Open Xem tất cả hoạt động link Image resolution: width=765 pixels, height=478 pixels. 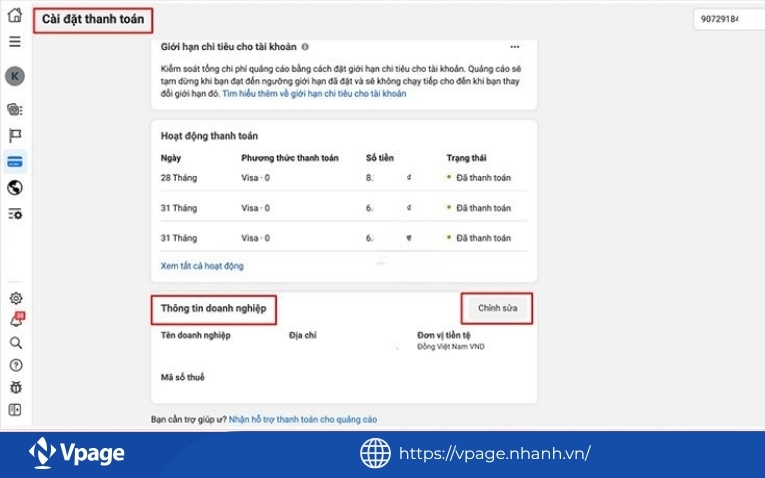[202, 266]
